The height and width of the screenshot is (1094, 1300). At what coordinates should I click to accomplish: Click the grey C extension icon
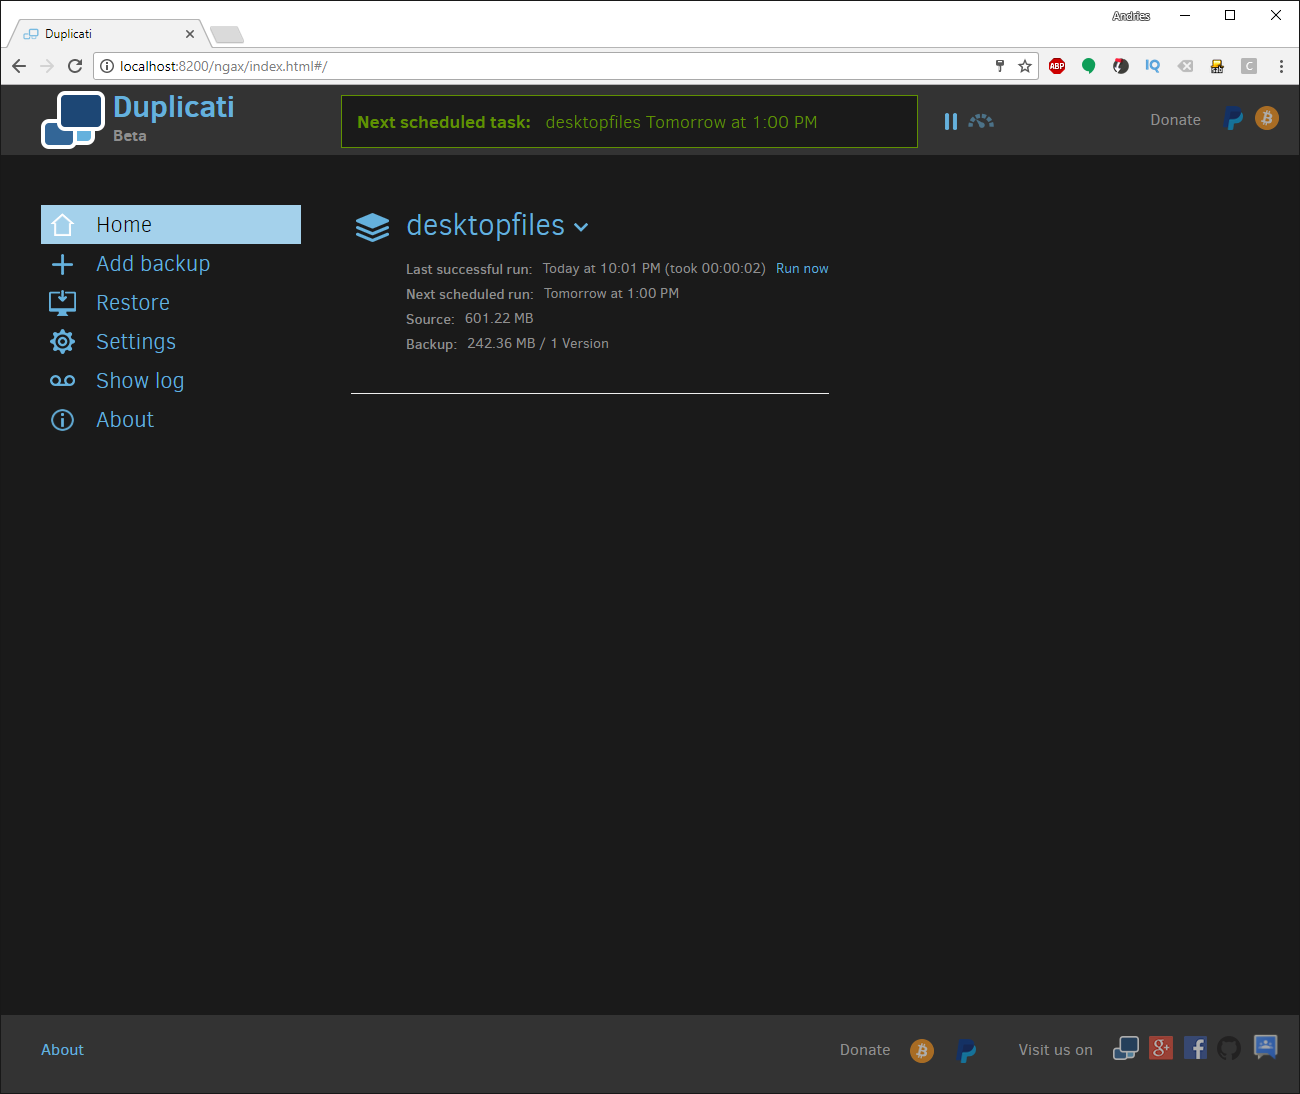tap(1249, 66)
